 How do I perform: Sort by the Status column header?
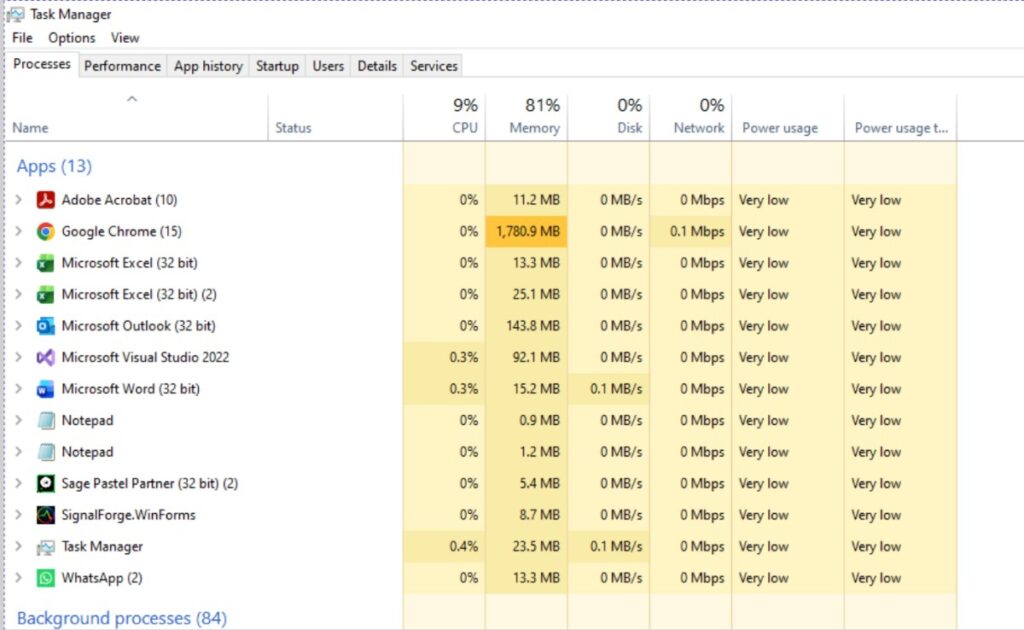click(x=335, y=117)
